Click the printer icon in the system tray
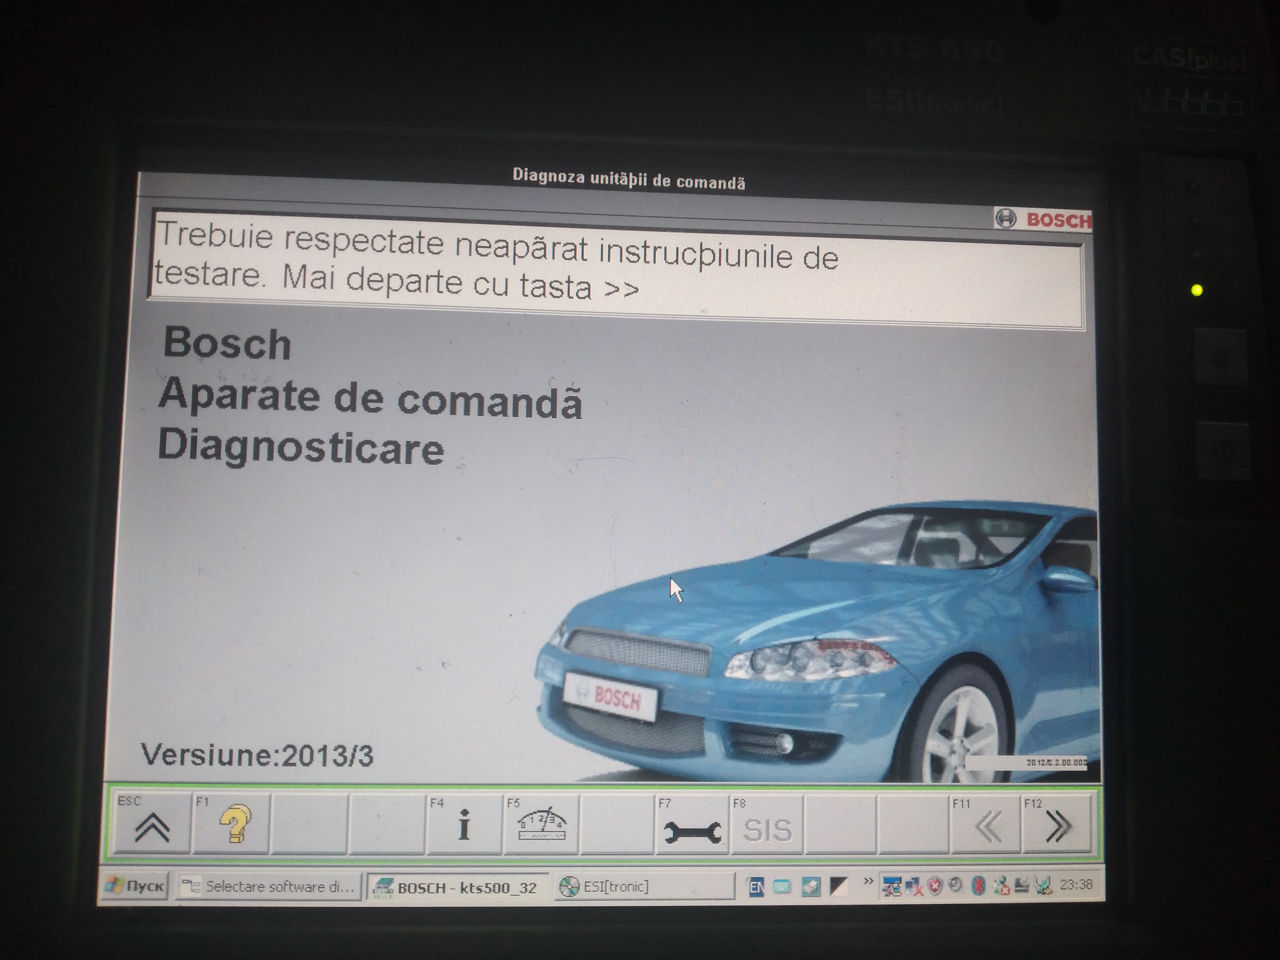 (x=1019, y=885)
